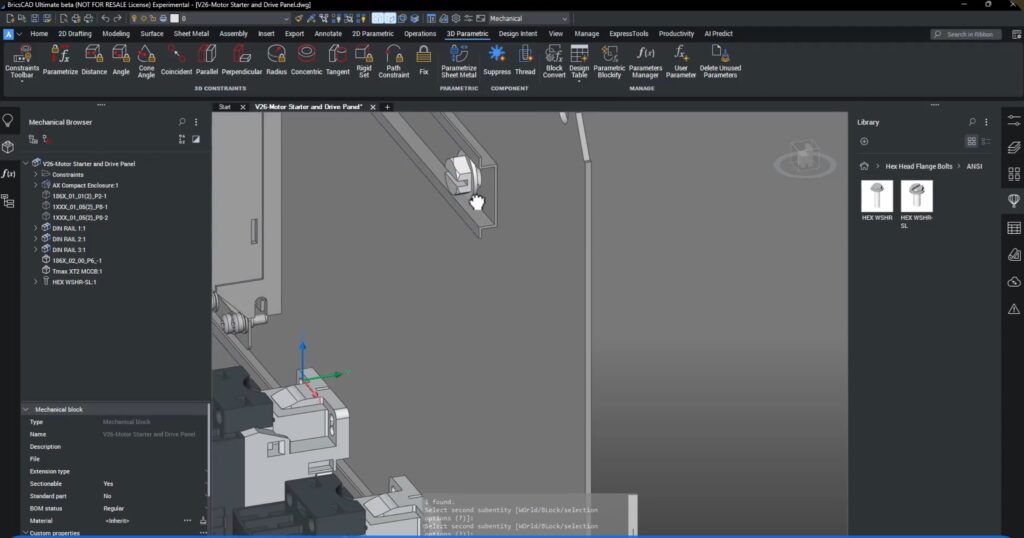Viewport: 1024px width, 538px height.
Task: Apply a Parallel constraint
Action: click(207, 60)
